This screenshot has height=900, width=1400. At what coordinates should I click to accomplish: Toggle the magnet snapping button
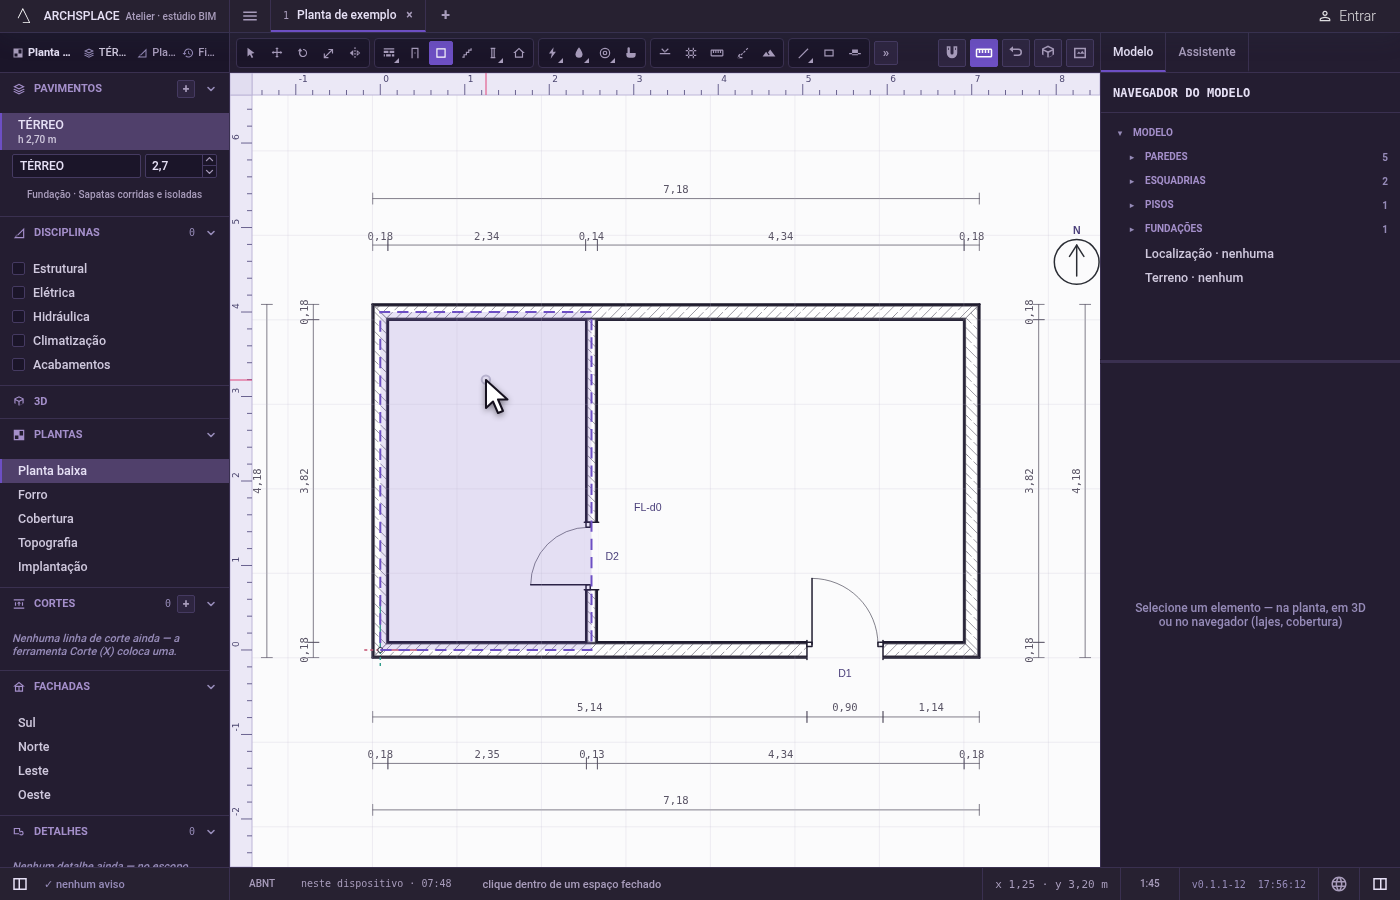coord(952,52)
